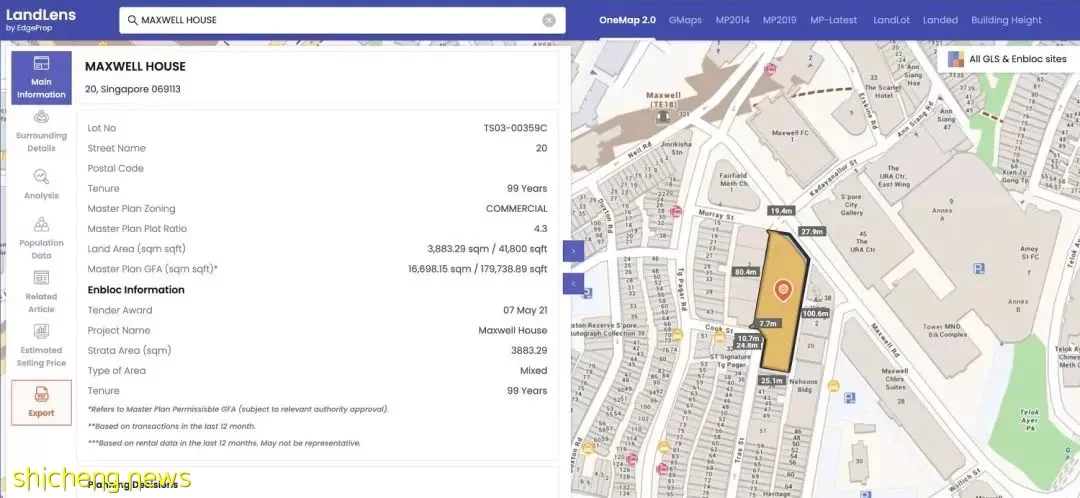The width and height of the screenshot is (1080, 498).
Task: Switch to the GMaps map tab
Action: click(x=685, y=20)
